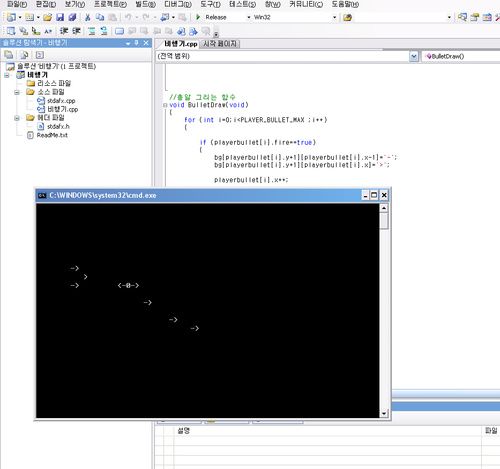Open the Solution Explorer window position menu arrow

(128, 43)
